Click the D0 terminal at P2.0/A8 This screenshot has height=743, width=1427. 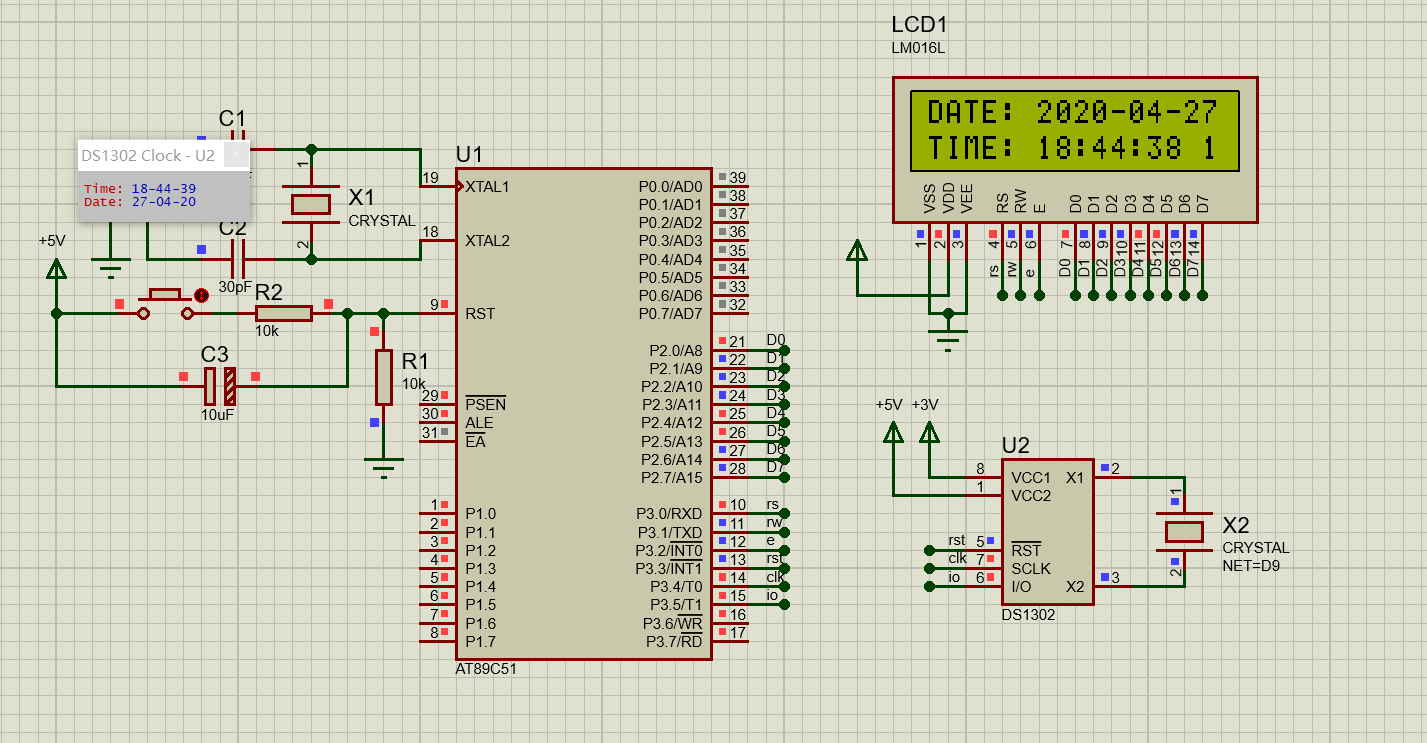(x=785, y=350)
